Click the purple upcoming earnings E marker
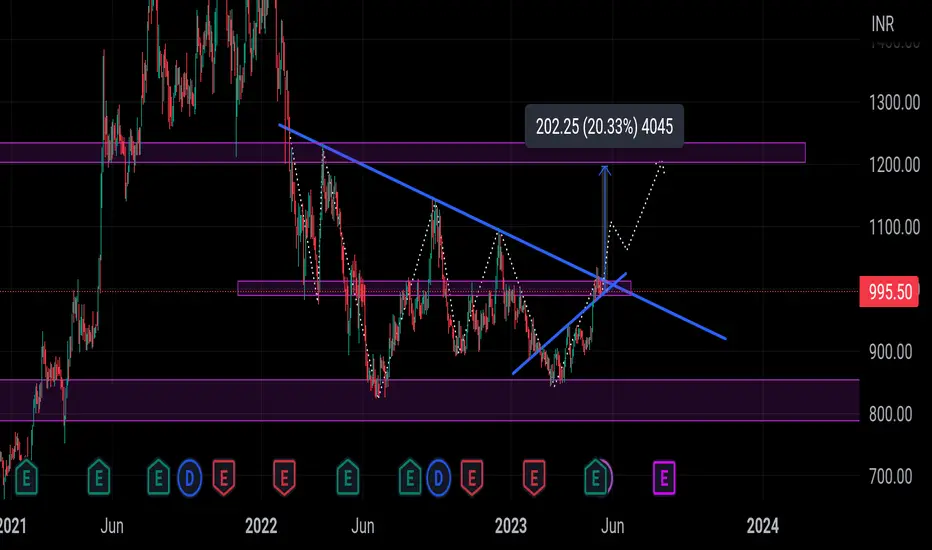 (664, 477)
